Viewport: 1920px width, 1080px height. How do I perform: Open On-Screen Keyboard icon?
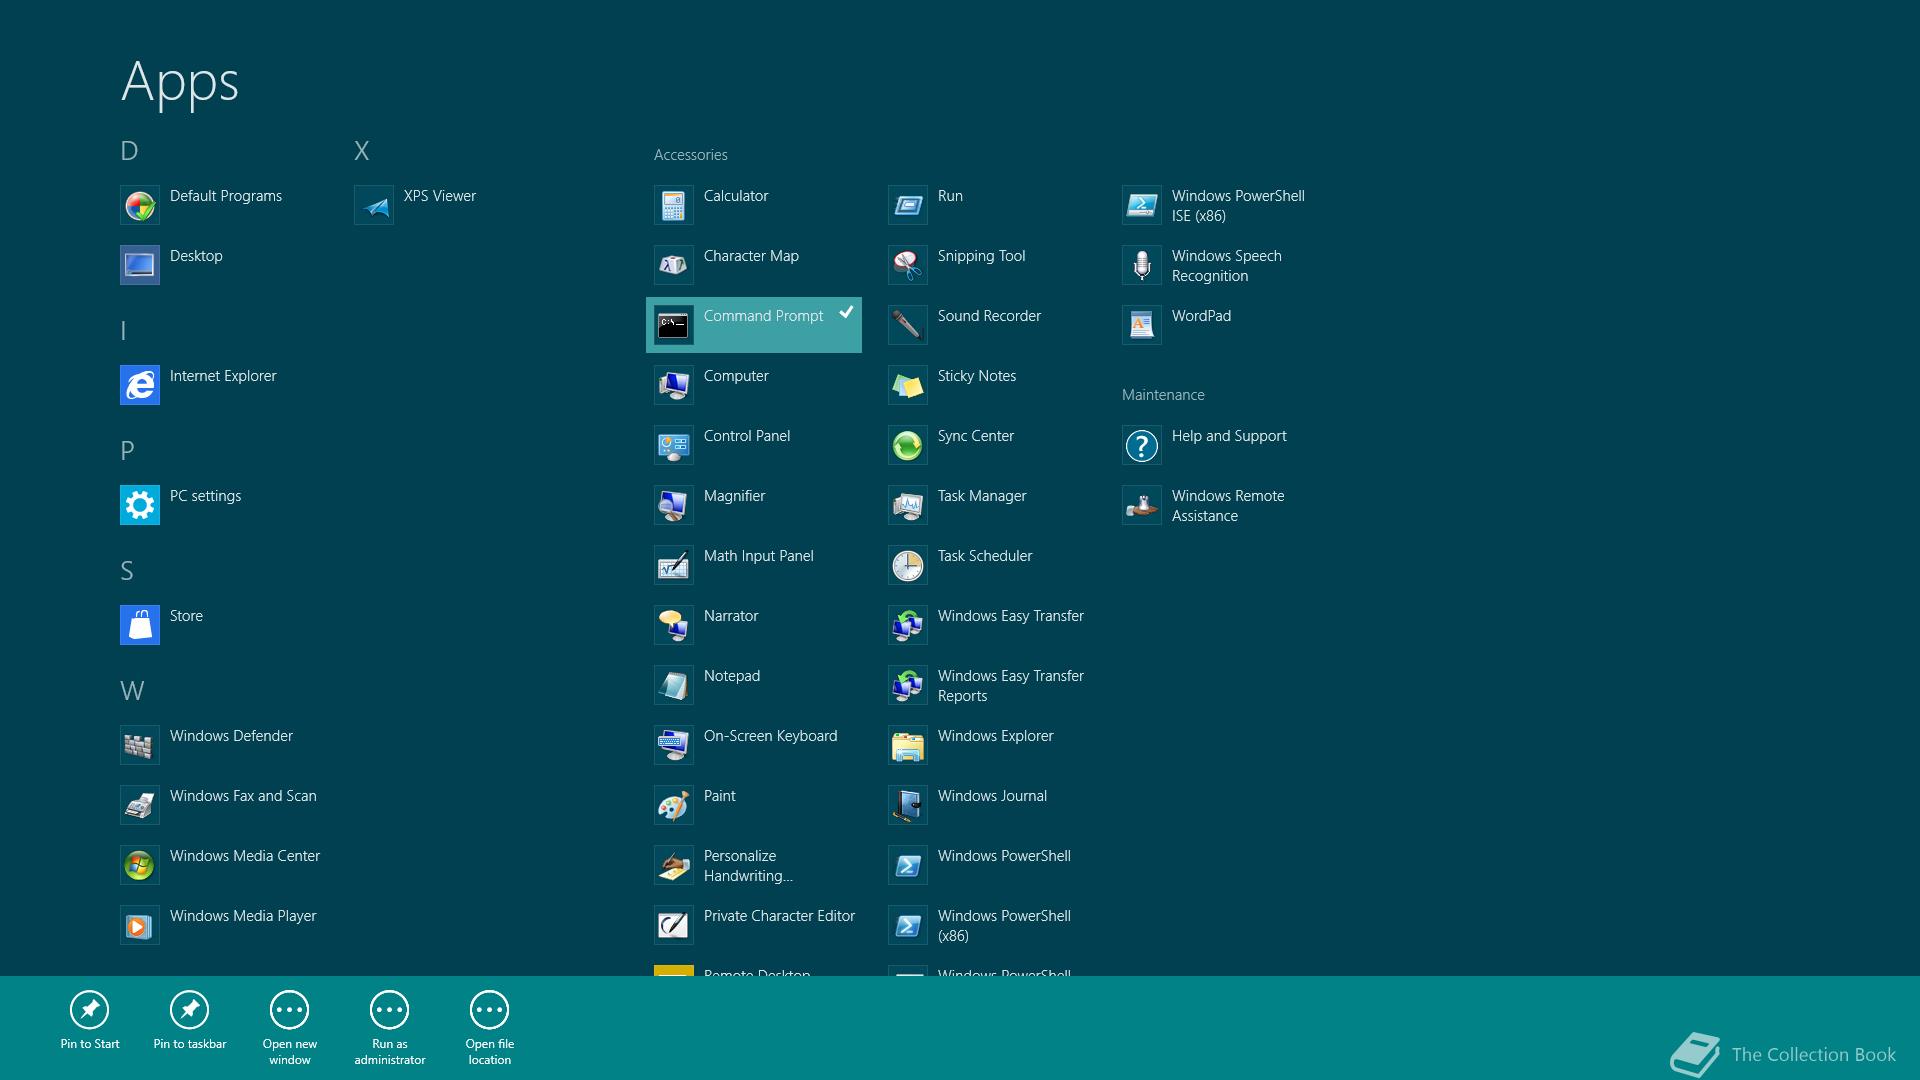[x=673, y=745]
